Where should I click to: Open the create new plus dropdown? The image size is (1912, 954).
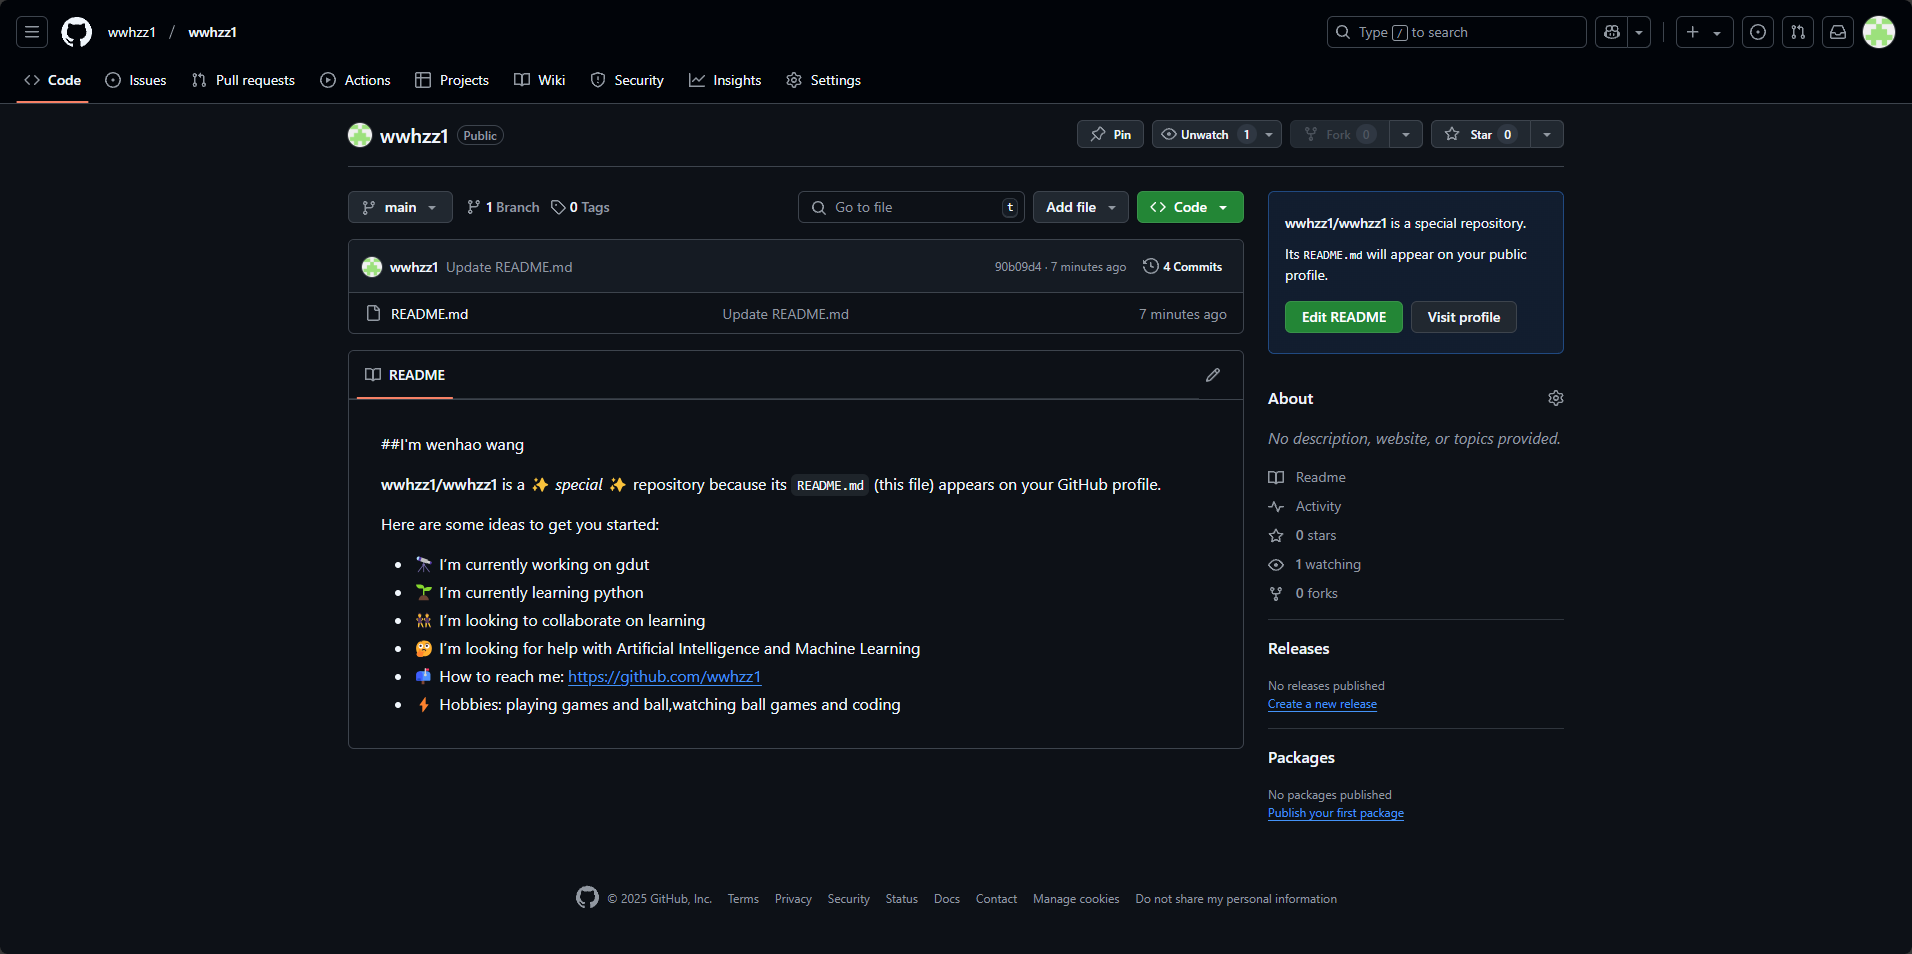pyautogui.click(x=1704, y=32)
